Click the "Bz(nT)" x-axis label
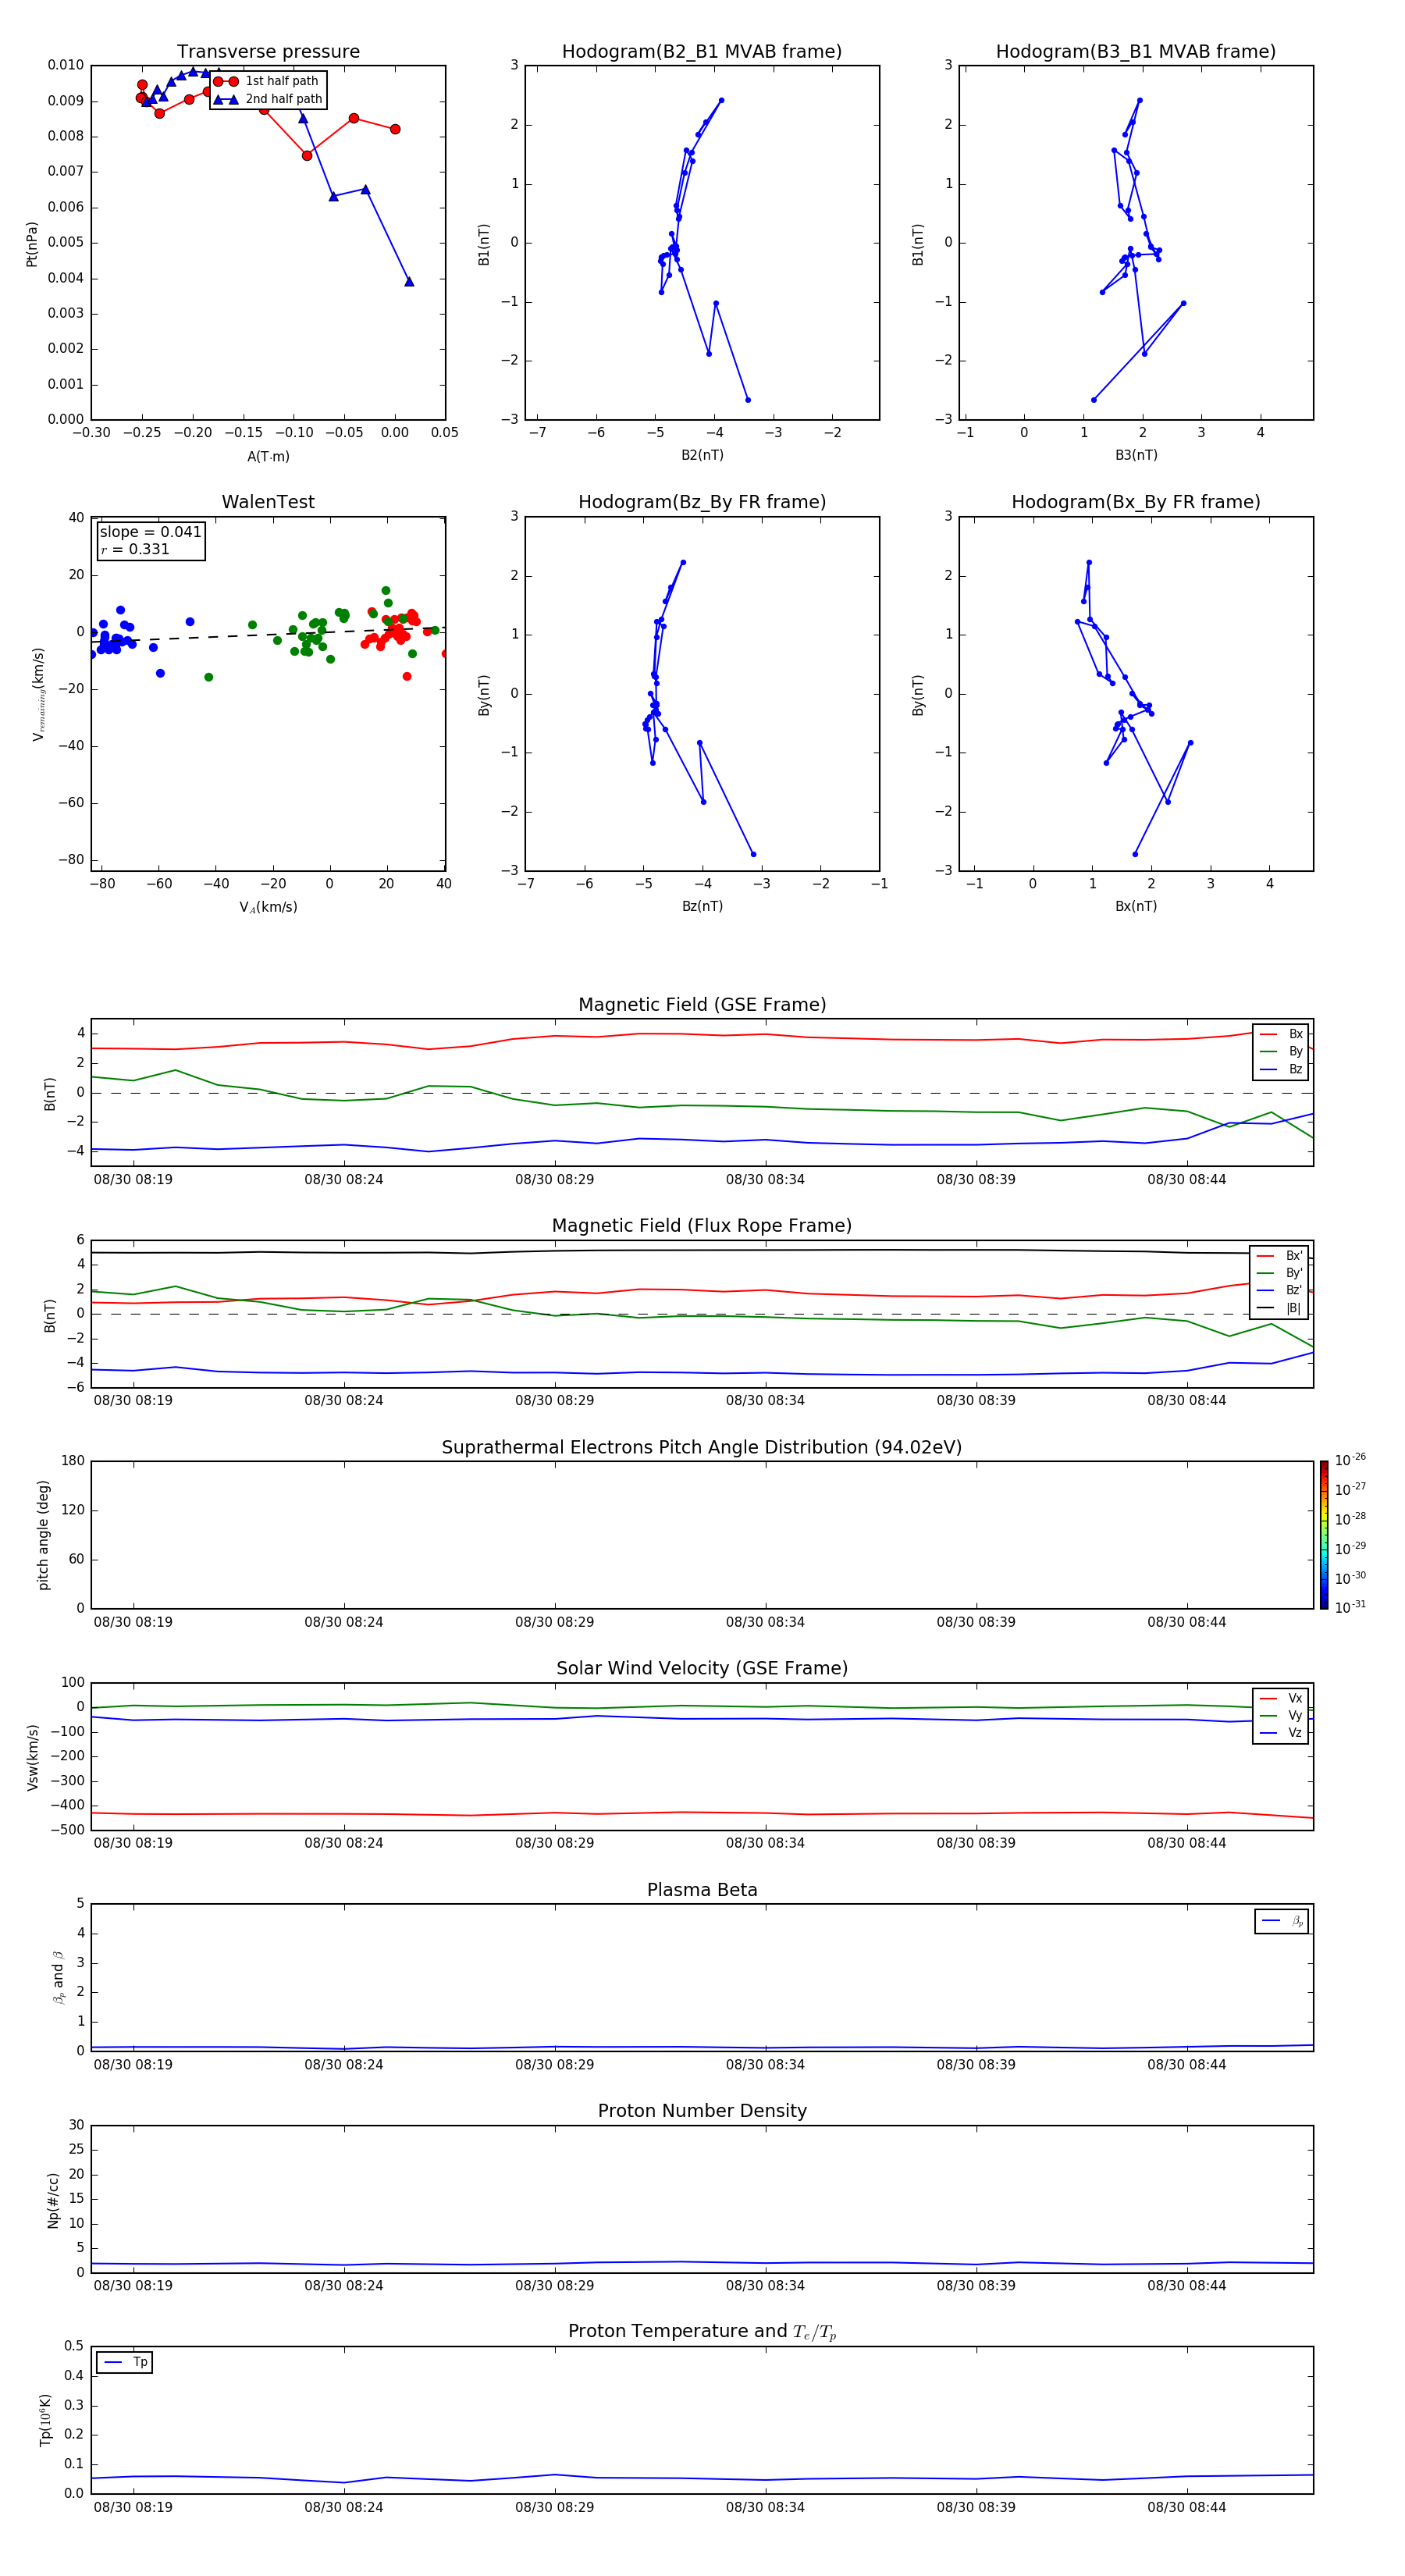 [702, 906]
